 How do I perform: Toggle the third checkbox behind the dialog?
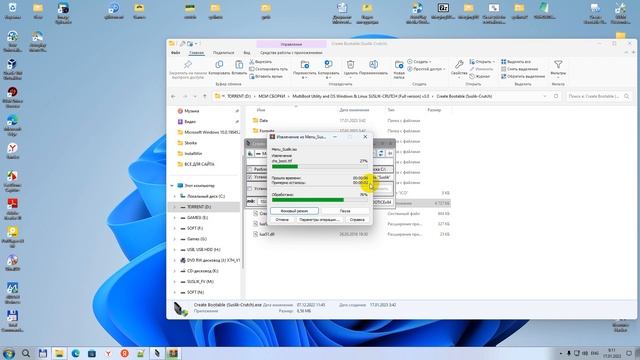tap(250, 189)
